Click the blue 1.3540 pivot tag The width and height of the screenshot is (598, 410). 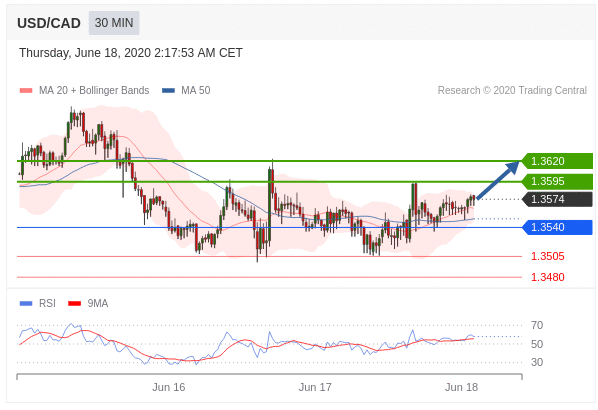pos(557,227)
